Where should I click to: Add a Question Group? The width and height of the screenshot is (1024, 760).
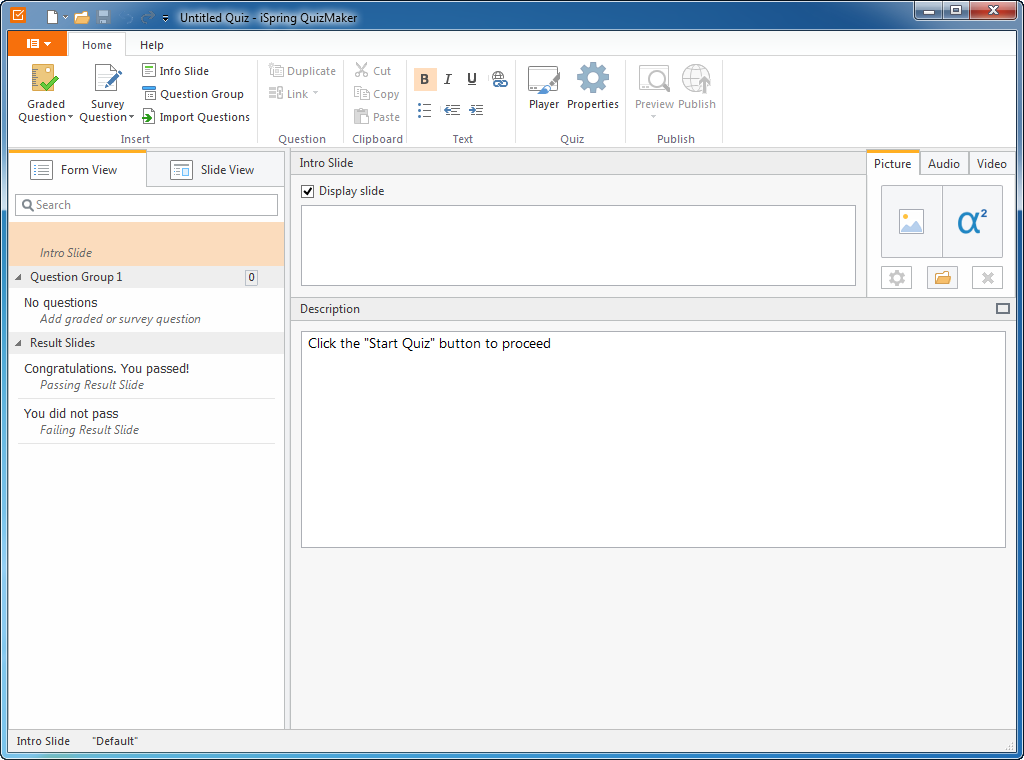193,94
